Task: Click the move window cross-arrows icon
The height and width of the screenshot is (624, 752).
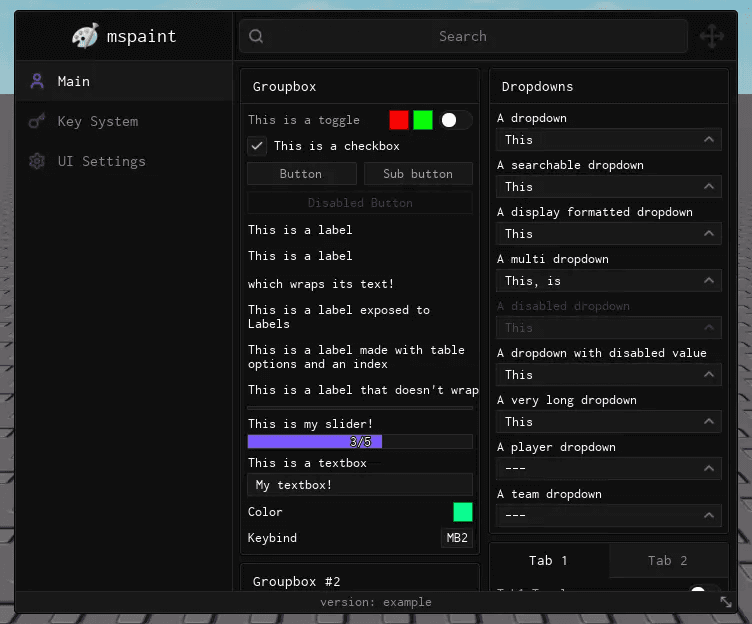Action: [712, 36]
